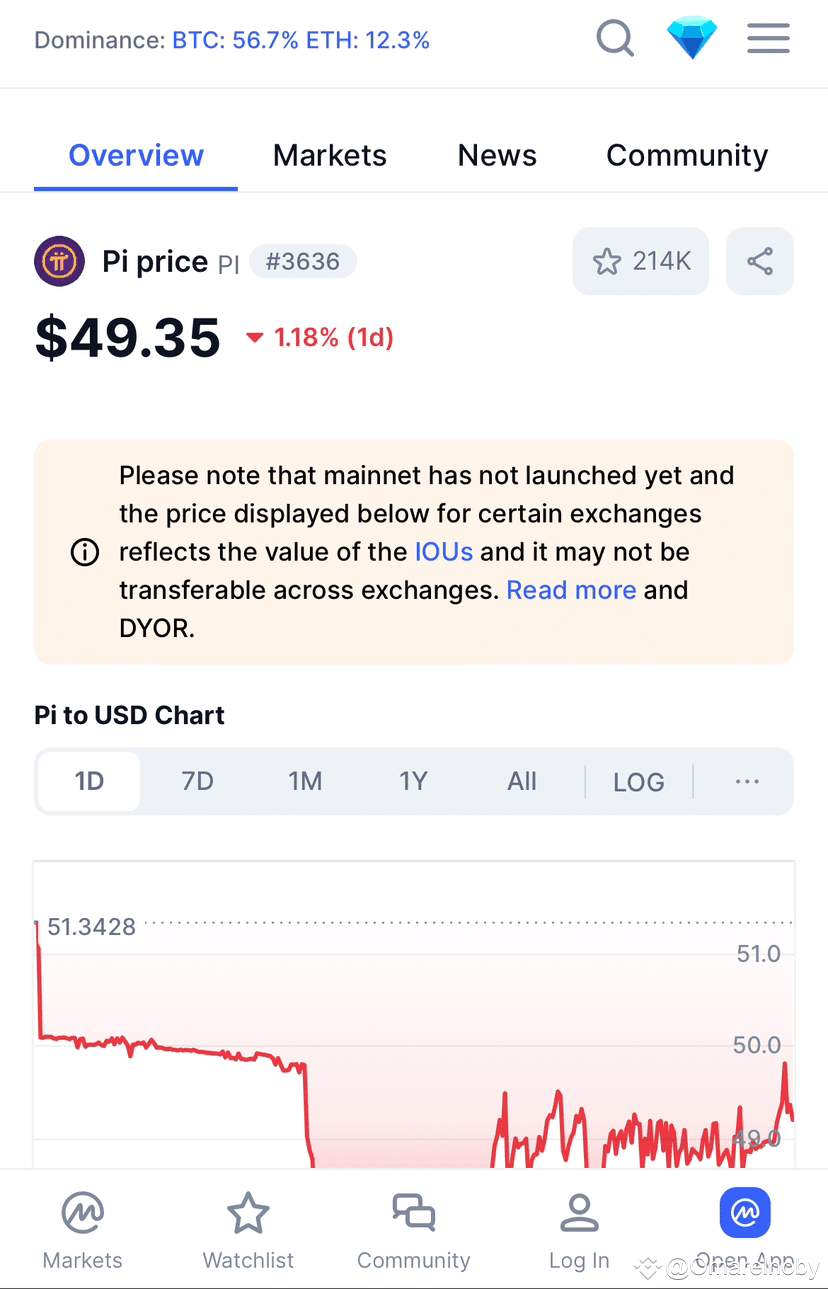The image size is (828, 1289).
Task: Follow the Read more link
Action: click(x=571, y=590)
